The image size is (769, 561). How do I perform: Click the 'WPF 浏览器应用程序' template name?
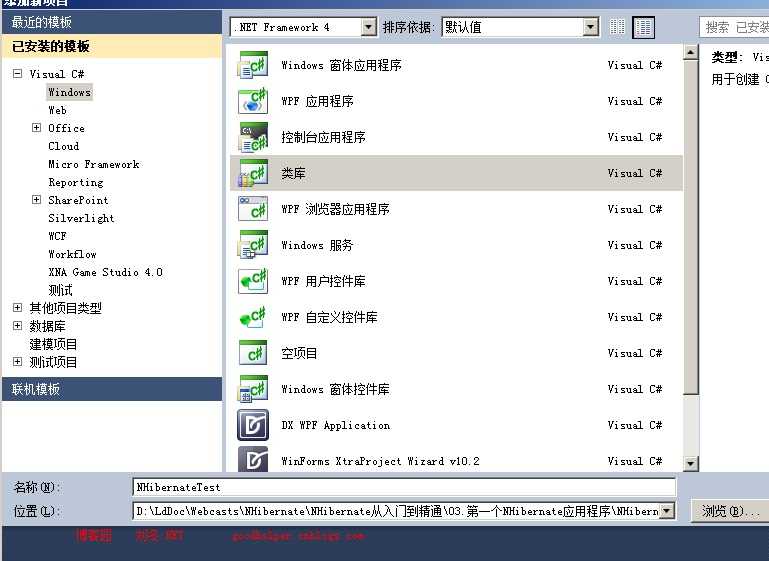pos(335,209)
